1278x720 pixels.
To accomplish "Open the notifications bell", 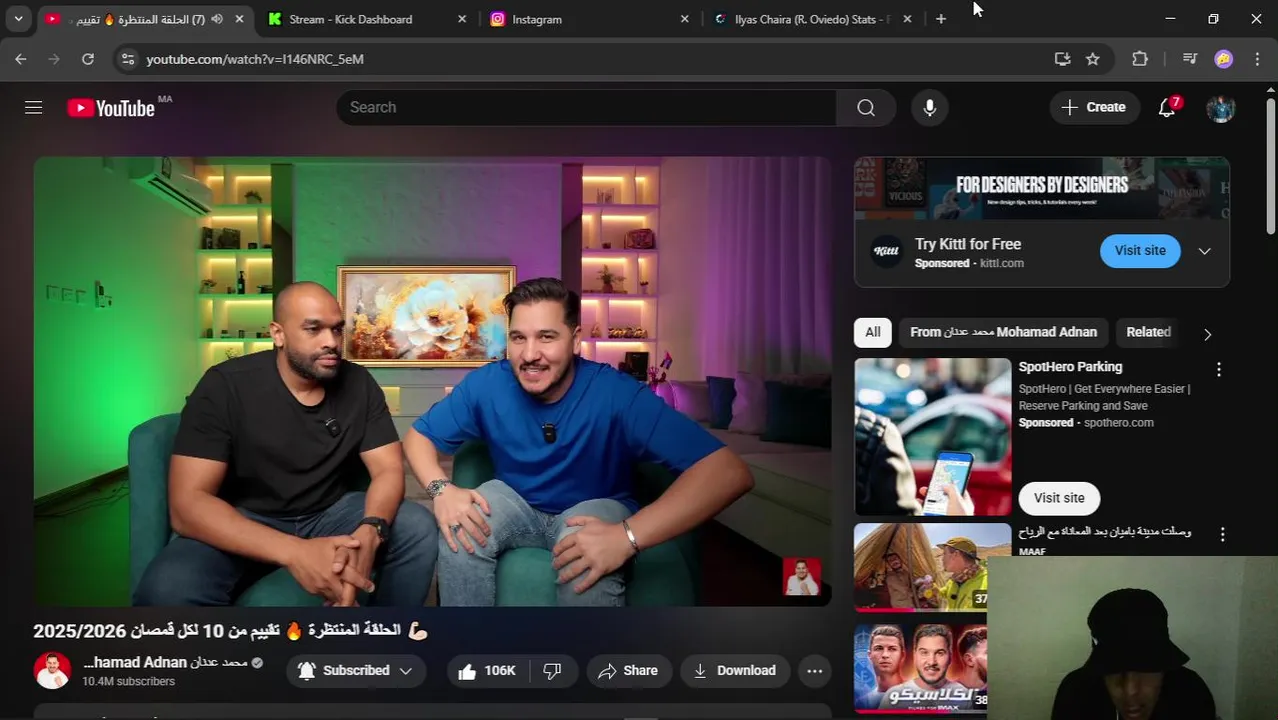I will [1167, 107].
